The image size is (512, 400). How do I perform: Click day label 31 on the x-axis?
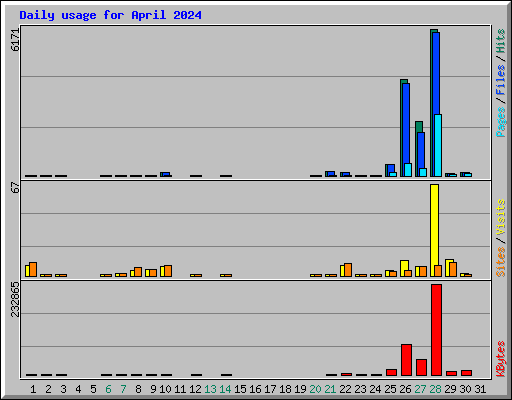[x=480, y=389]
